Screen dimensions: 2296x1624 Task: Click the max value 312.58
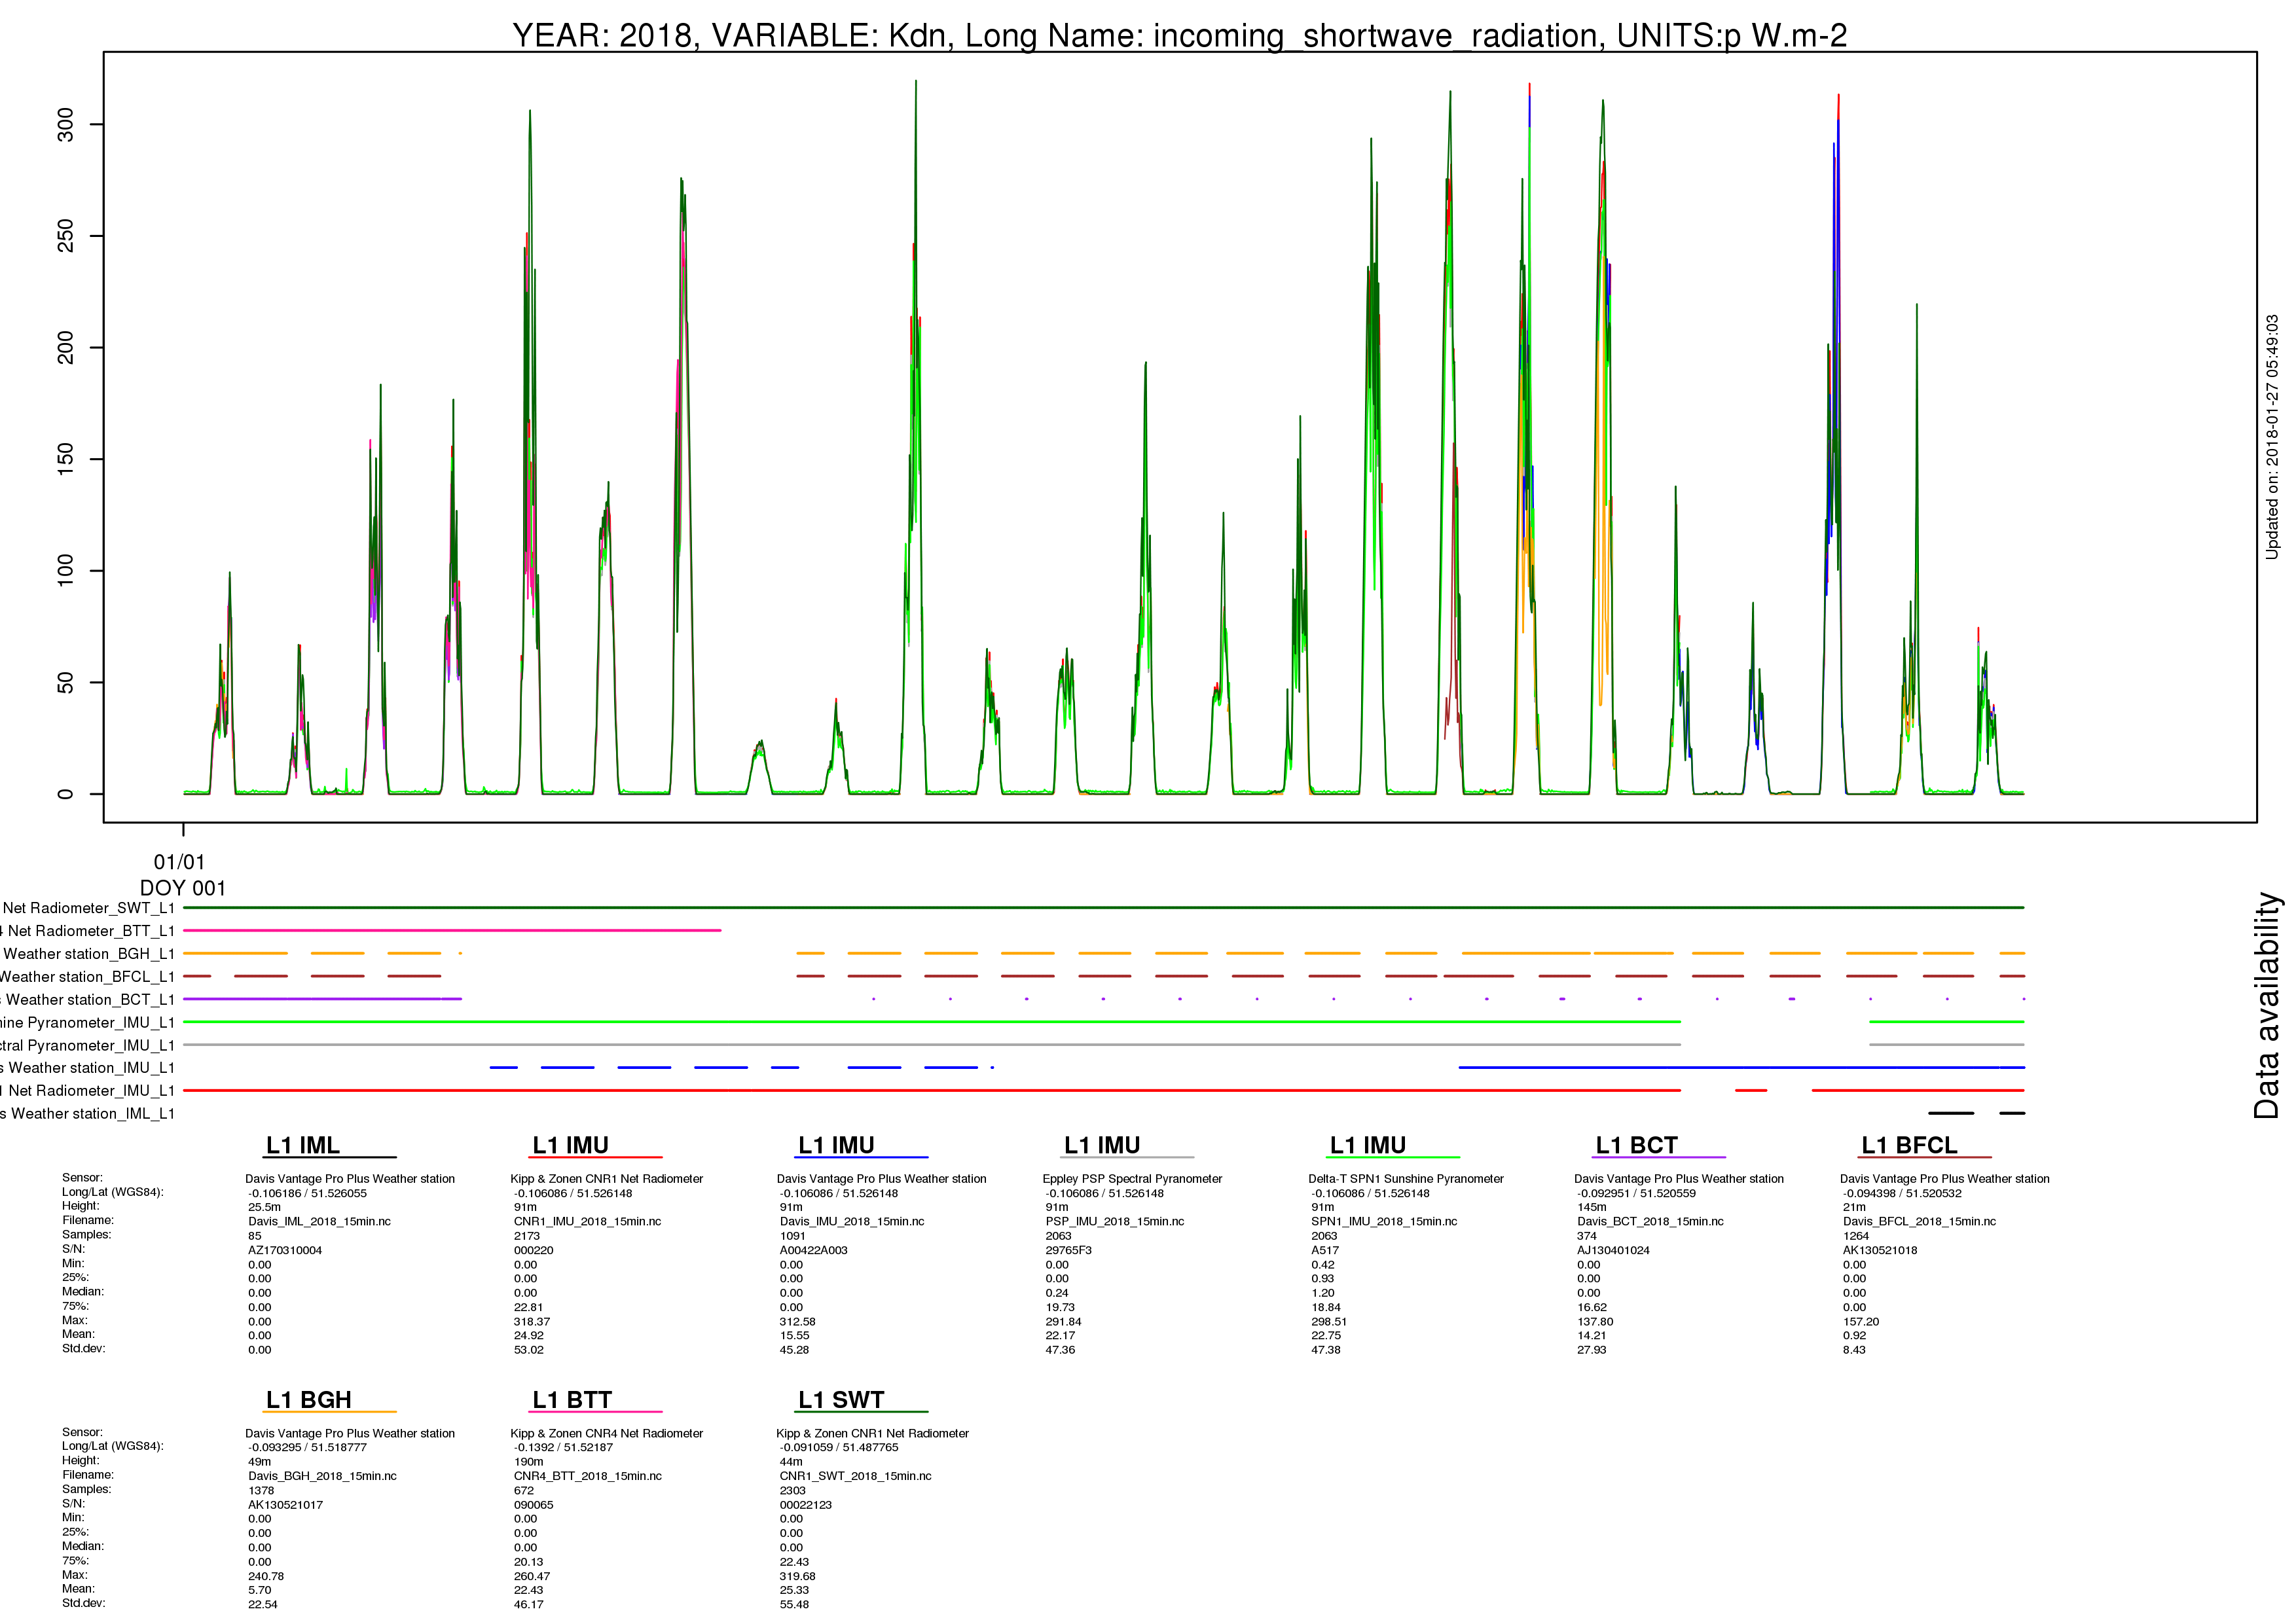pyautogui.click(x=798, y=1322)
